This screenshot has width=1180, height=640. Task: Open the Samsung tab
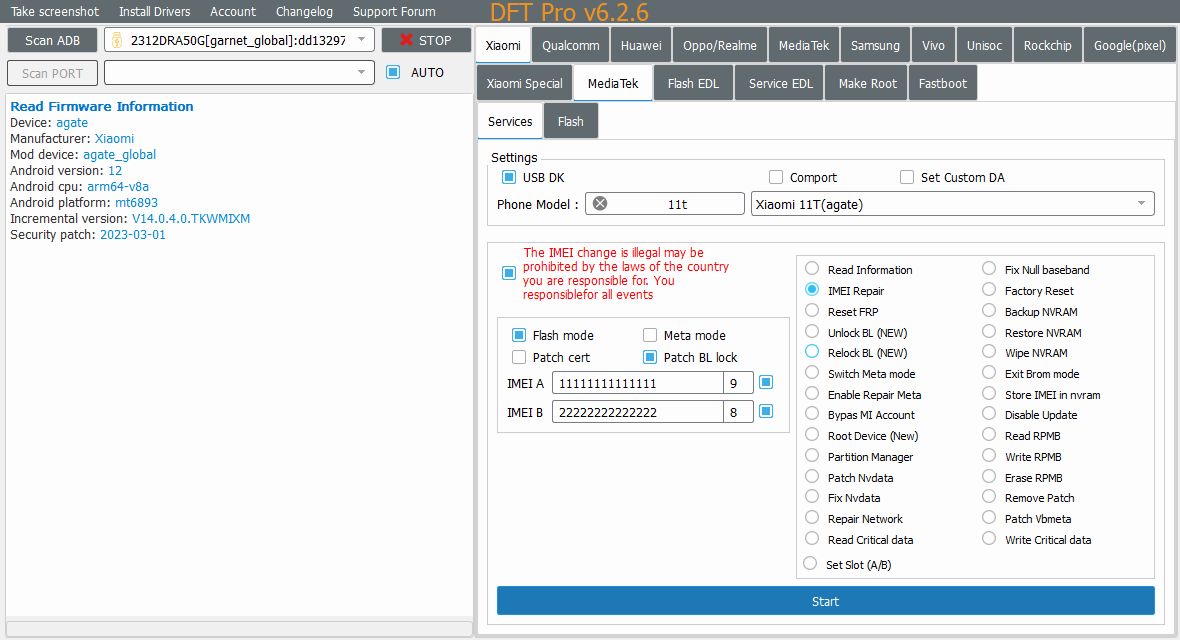click(875, 45)
